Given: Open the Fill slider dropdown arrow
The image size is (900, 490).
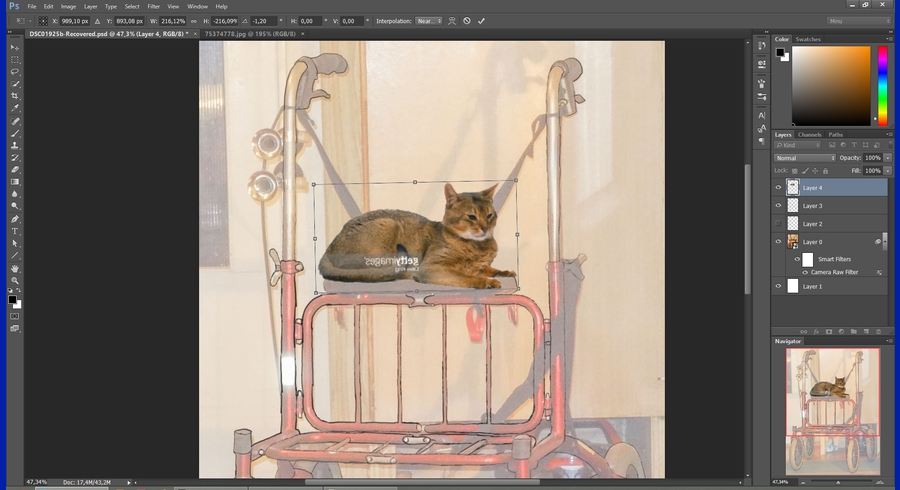Looking at the screenshot, I should pyautogui.click(x=887, y=171).
